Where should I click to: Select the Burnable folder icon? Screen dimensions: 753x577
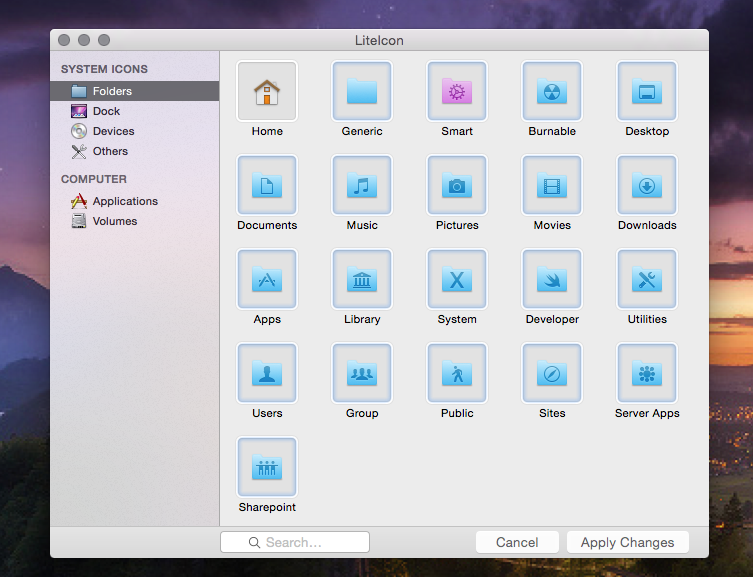pyautogui.click(x=552, y=91)
